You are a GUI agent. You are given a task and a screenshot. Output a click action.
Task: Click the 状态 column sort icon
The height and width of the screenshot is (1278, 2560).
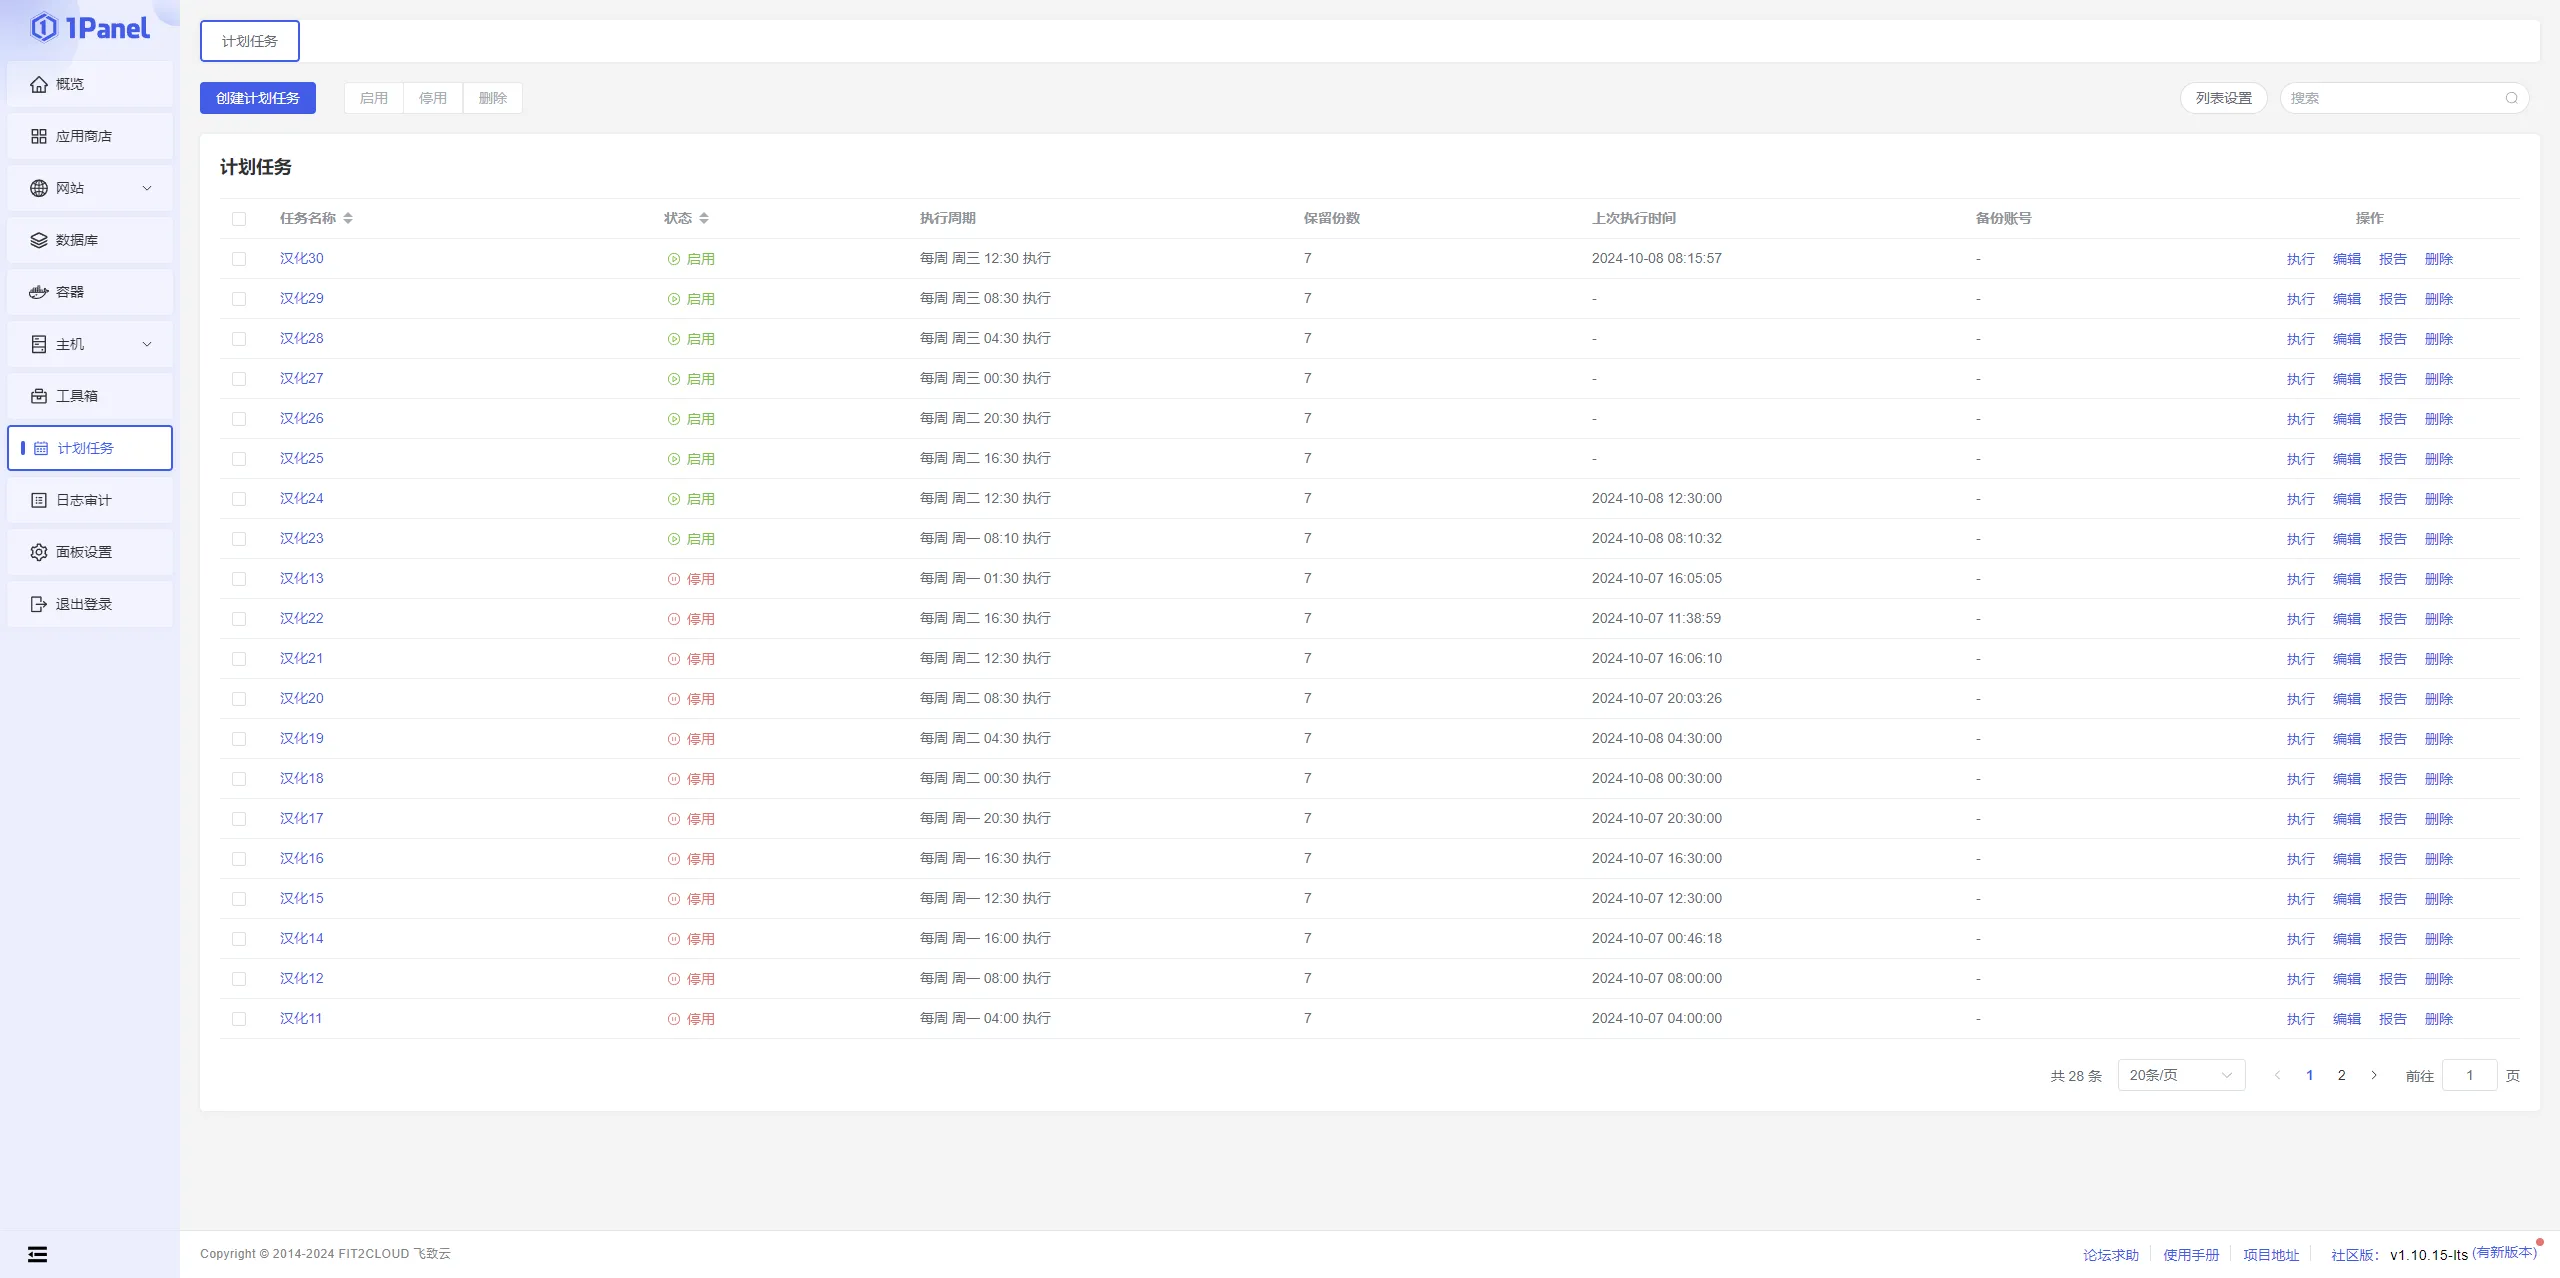click(704, 218)
